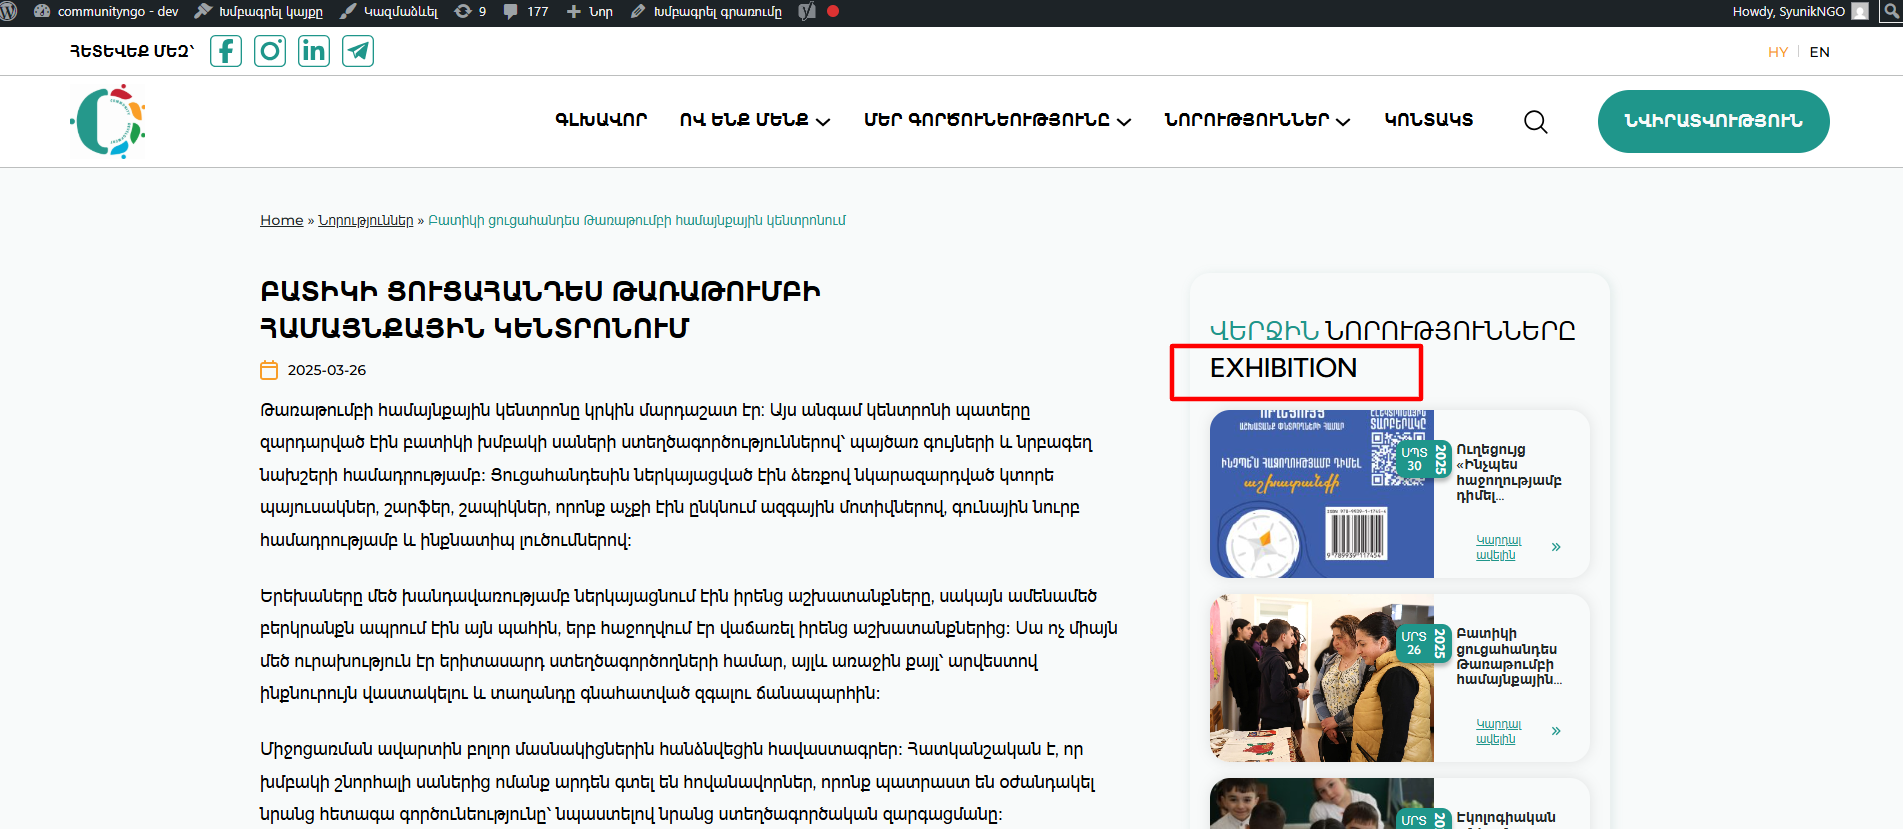Open the comments bubble showing 177
1903x829 pixels.
pos(526,12)
